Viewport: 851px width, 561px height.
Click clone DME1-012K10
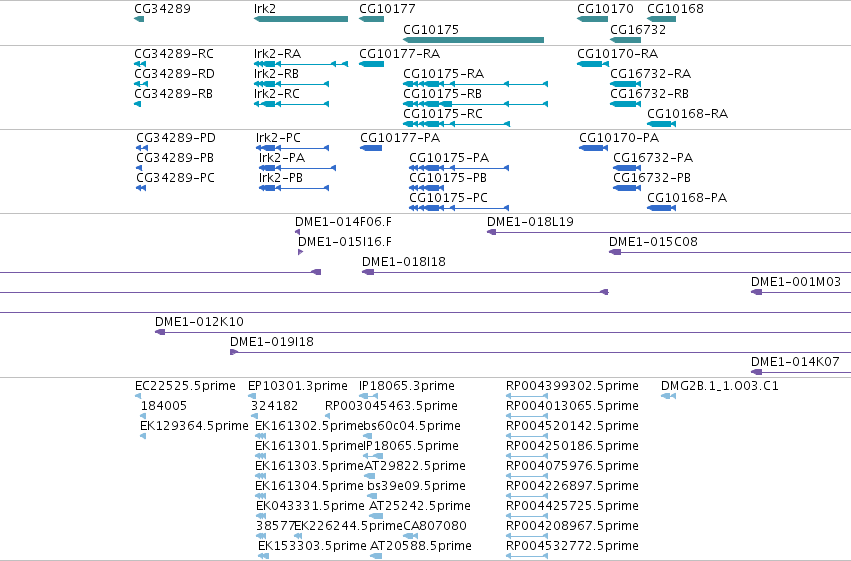pos(199,322)
